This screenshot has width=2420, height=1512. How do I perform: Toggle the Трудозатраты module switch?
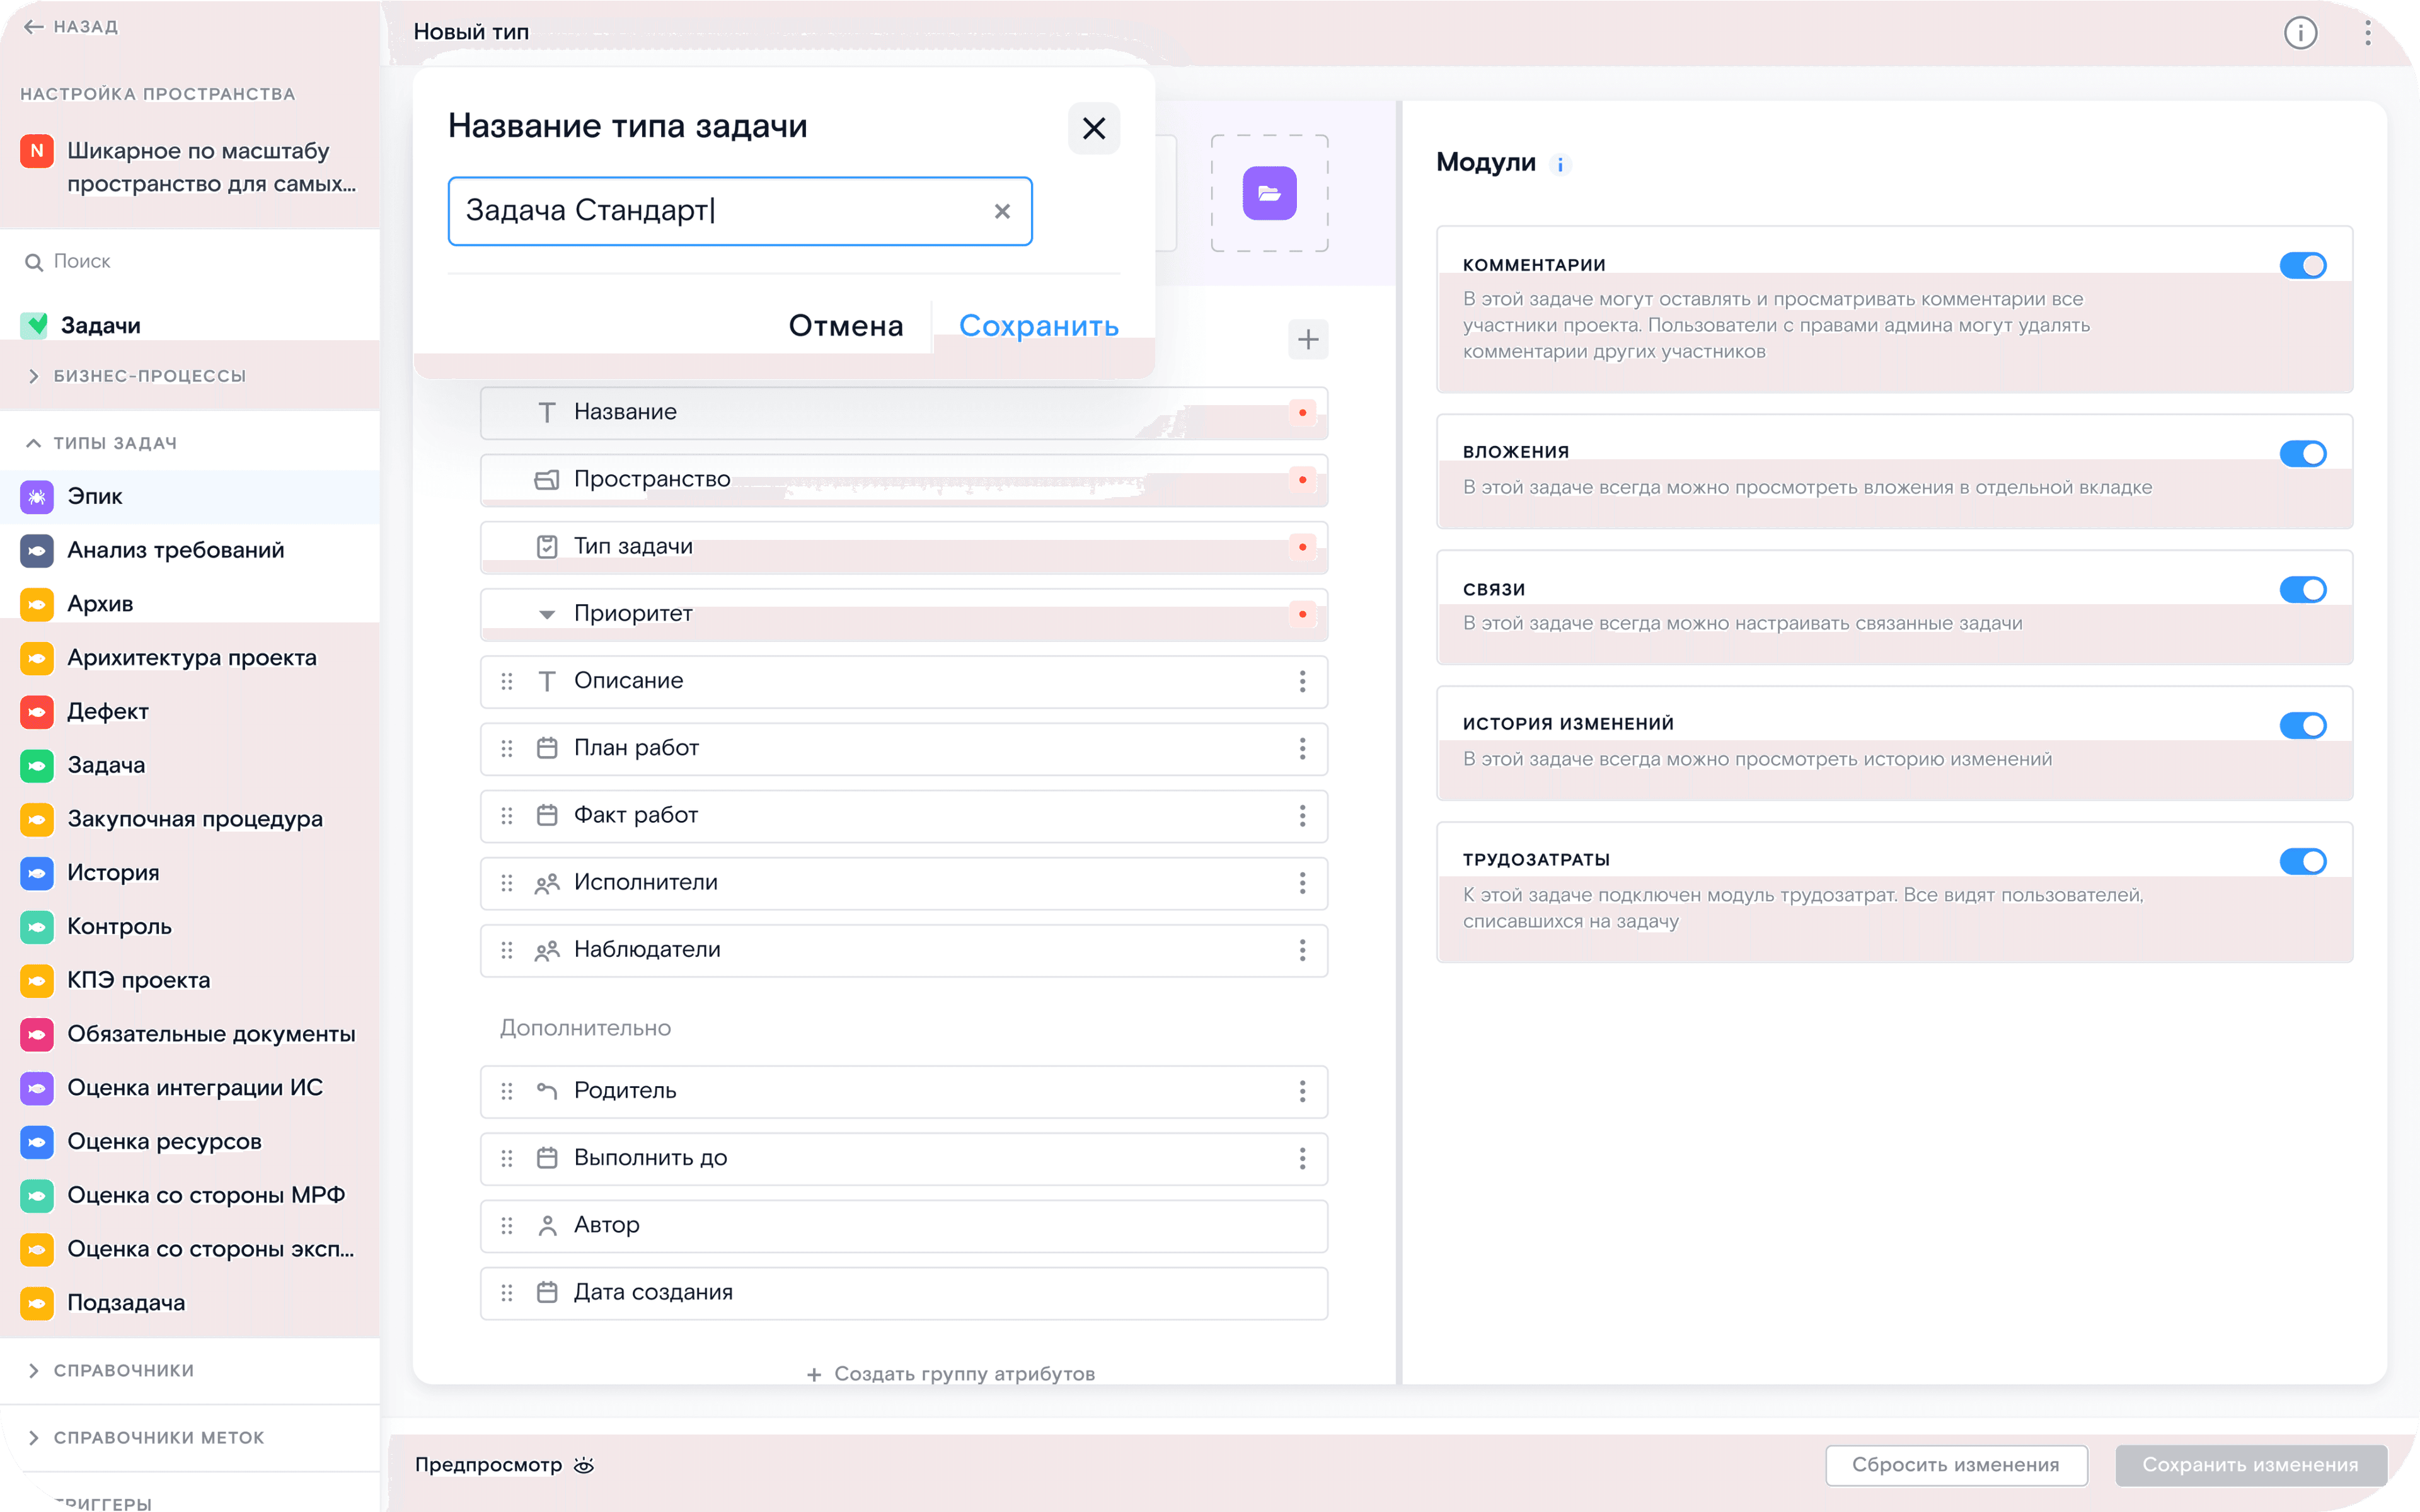point(2302,861)
